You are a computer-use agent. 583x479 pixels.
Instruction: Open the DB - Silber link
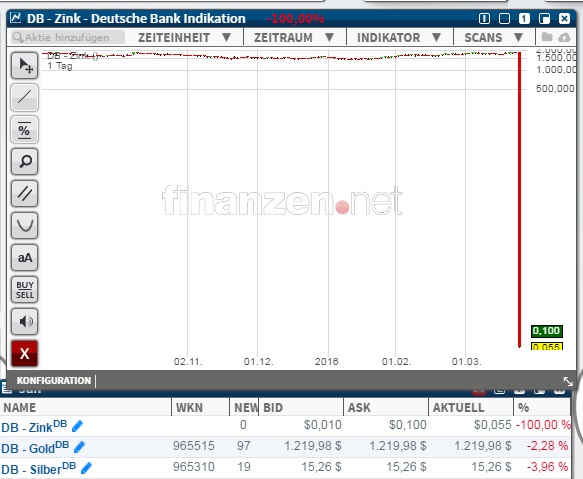pyautogui.click(x=39, y=468)
